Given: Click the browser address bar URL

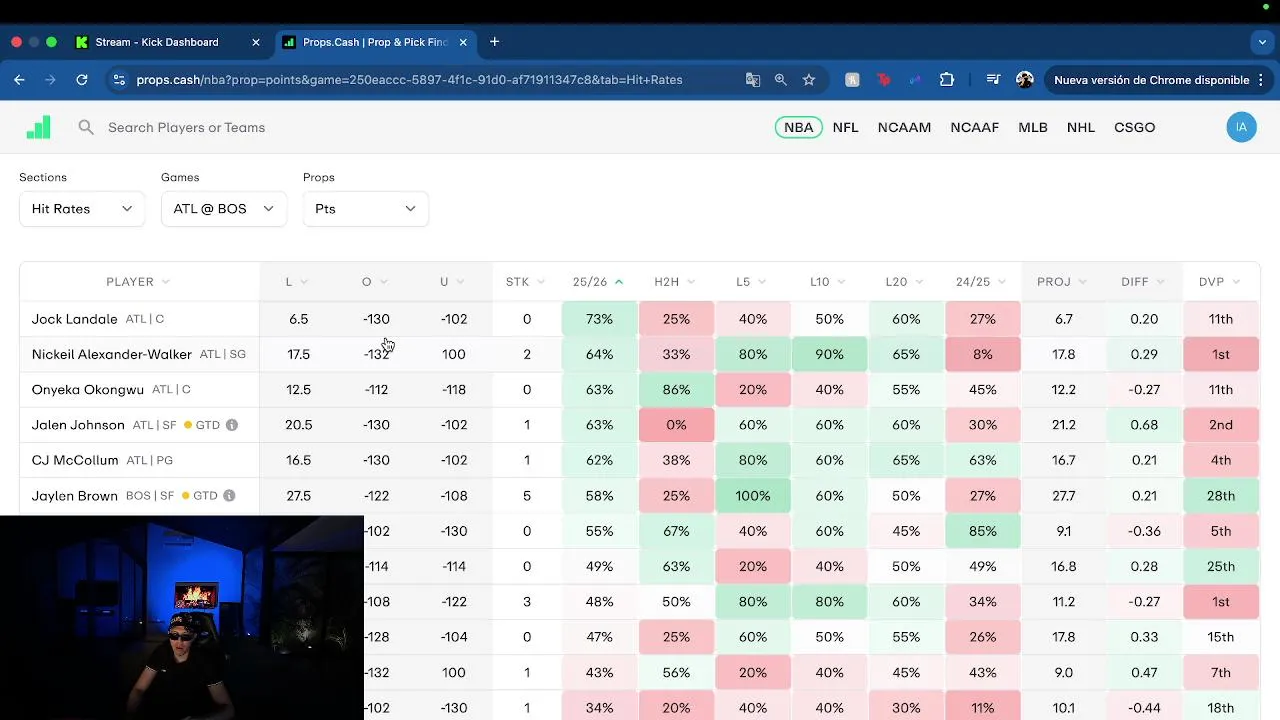Looking at the screenshot, I should (410, 80).
